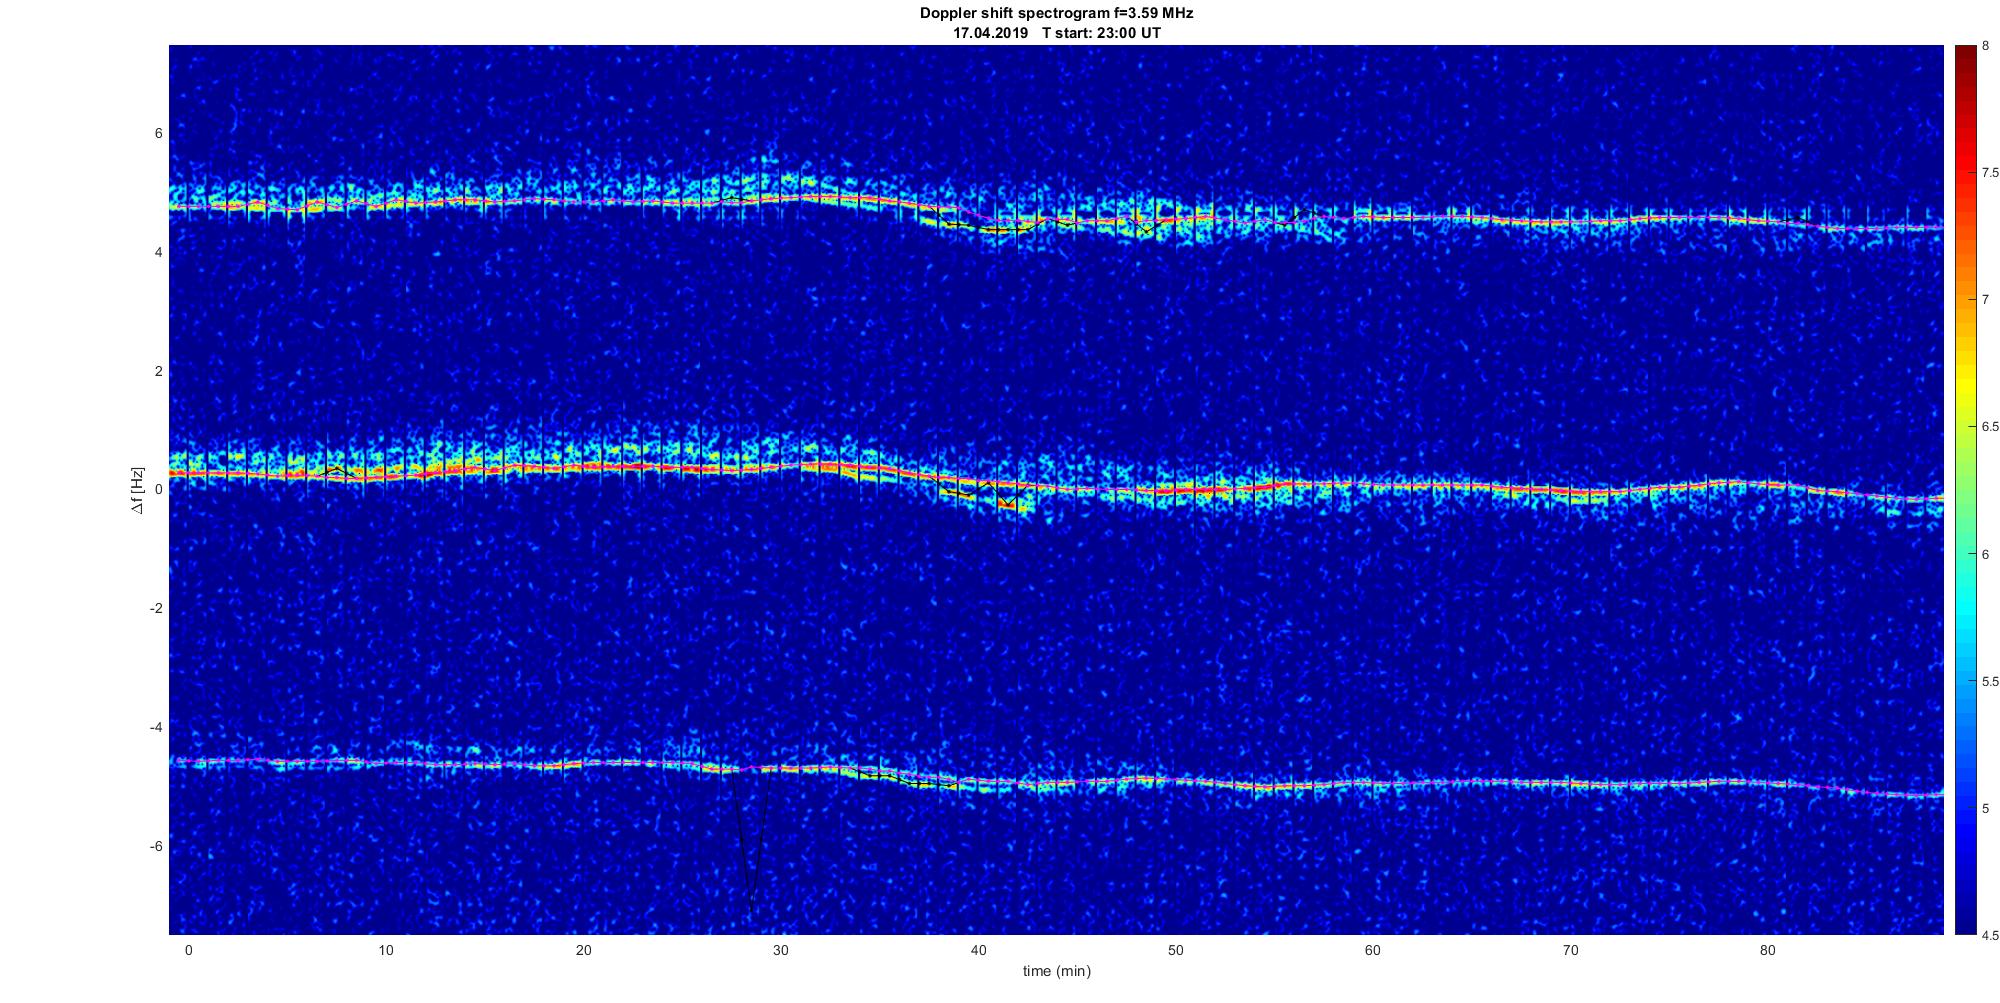Click the colorbar tick label '7.5'
2000x1003 pixels.
pyautogui.click(x=1990, y=173)
